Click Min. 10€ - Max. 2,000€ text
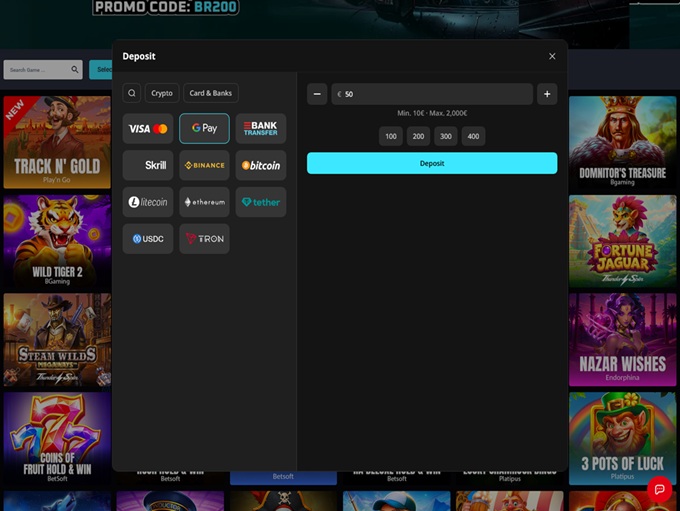 [432, 113]
